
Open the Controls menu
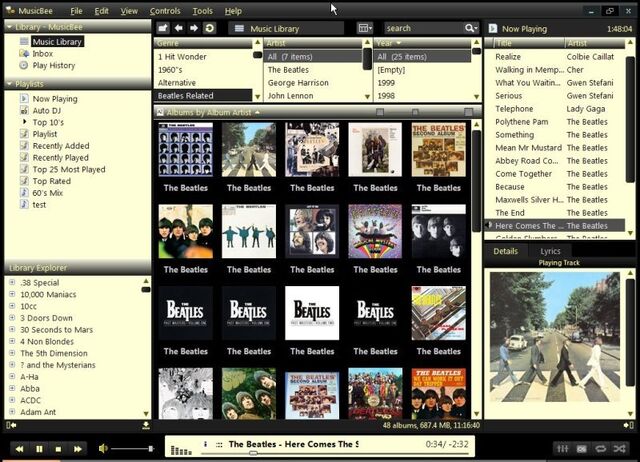point(165,11)
